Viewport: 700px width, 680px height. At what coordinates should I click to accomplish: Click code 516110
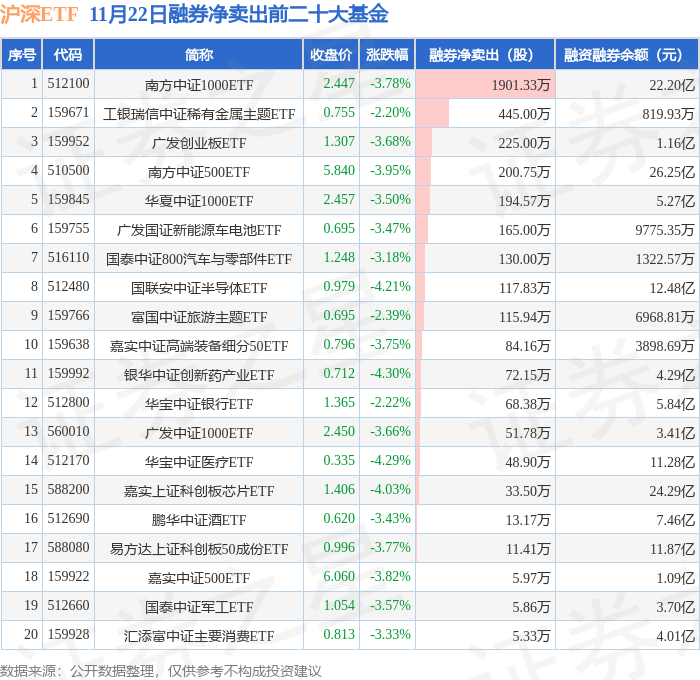point(68,258)
